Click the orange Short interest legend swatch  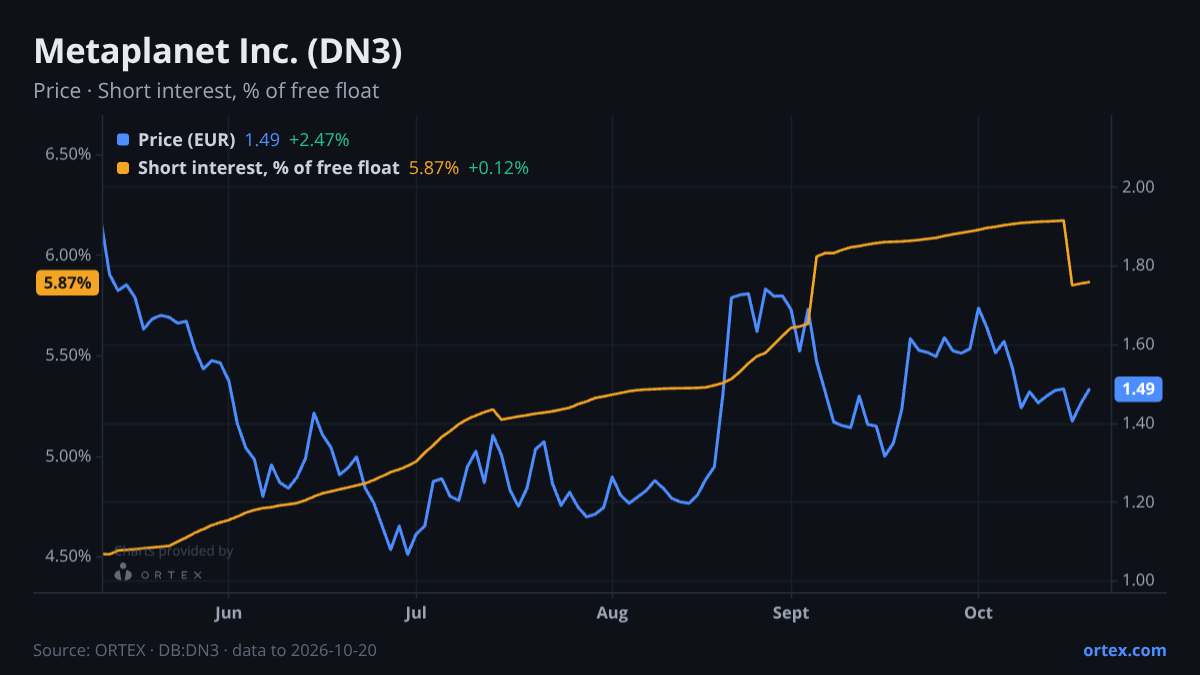tap(123, 168)
